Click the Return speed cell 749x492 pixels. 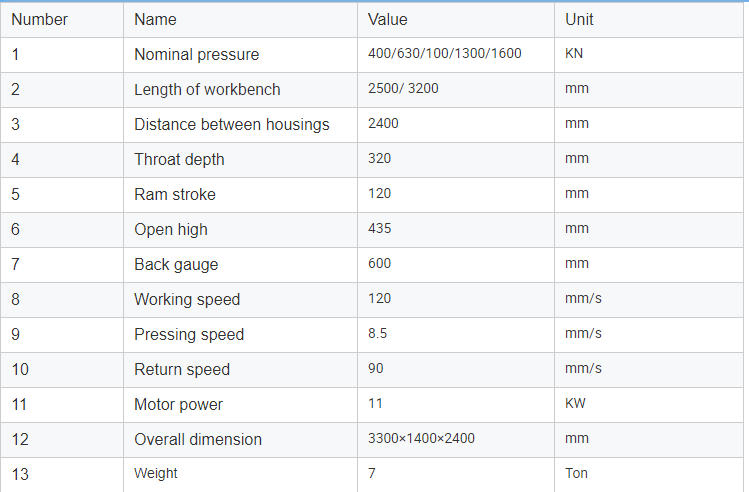click(x=182, y=370)
